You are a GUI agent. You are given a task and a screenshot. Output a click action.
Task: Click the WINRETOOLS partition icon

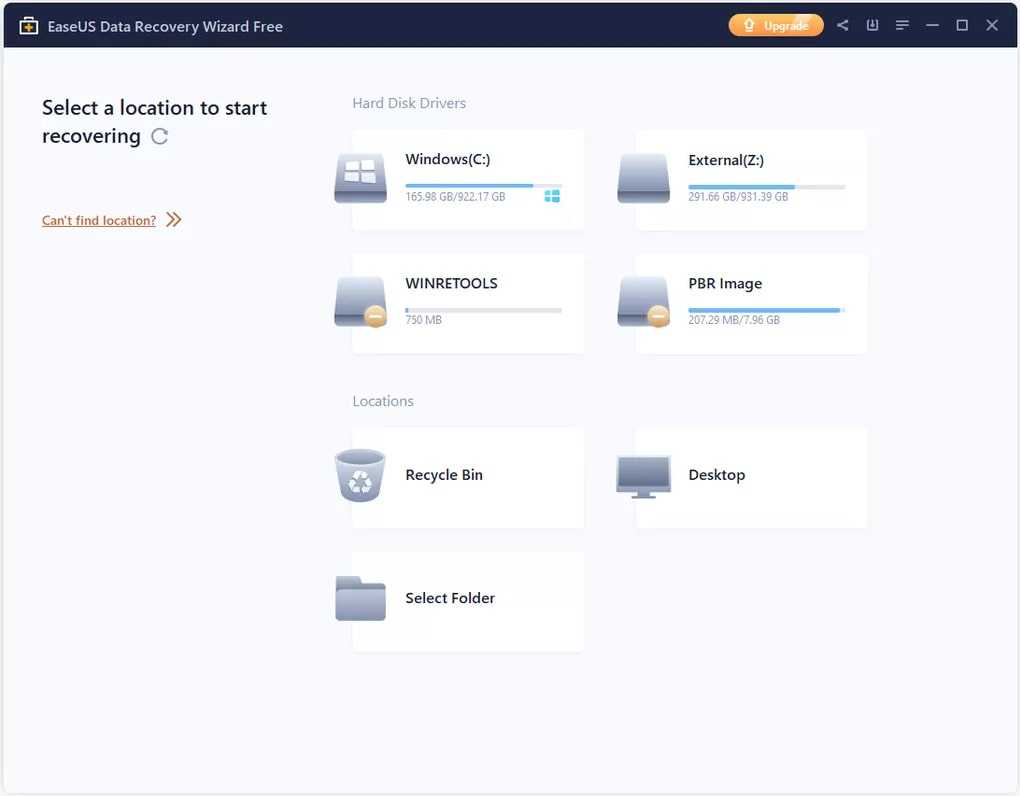tap(360, 302)
